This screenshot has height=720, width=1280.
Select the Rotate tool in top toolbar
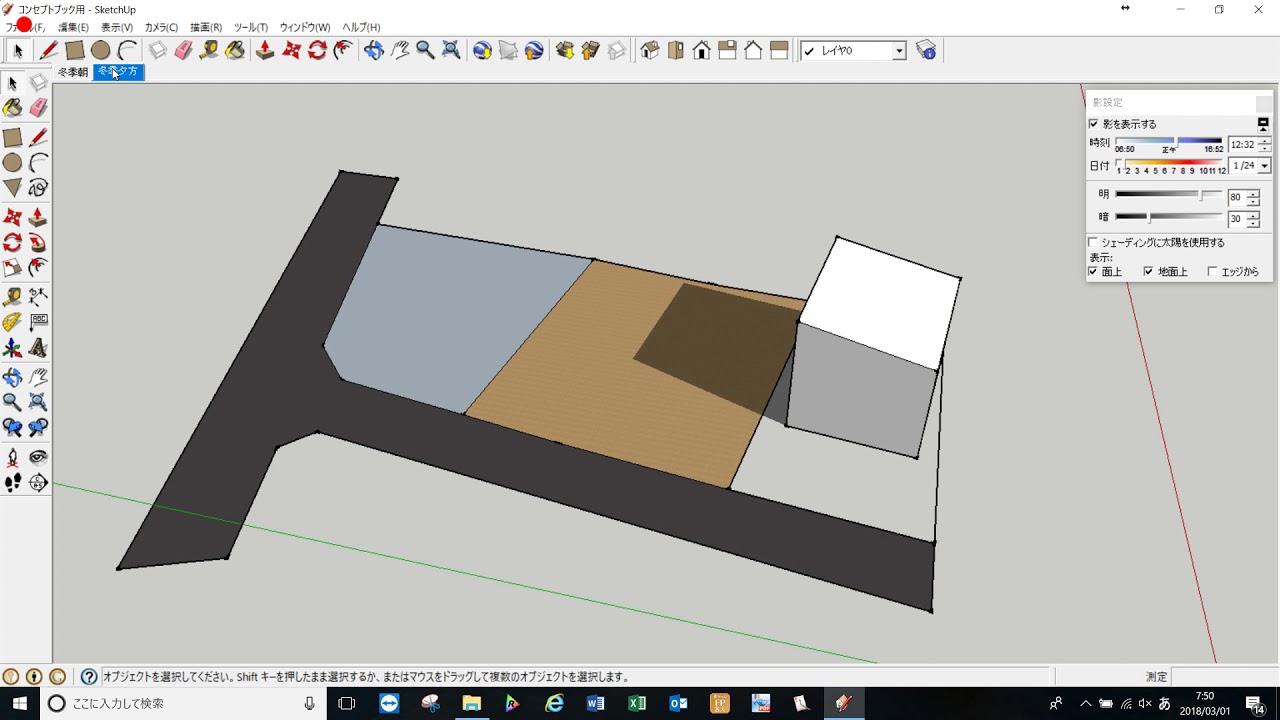click(x=317, y=50)
